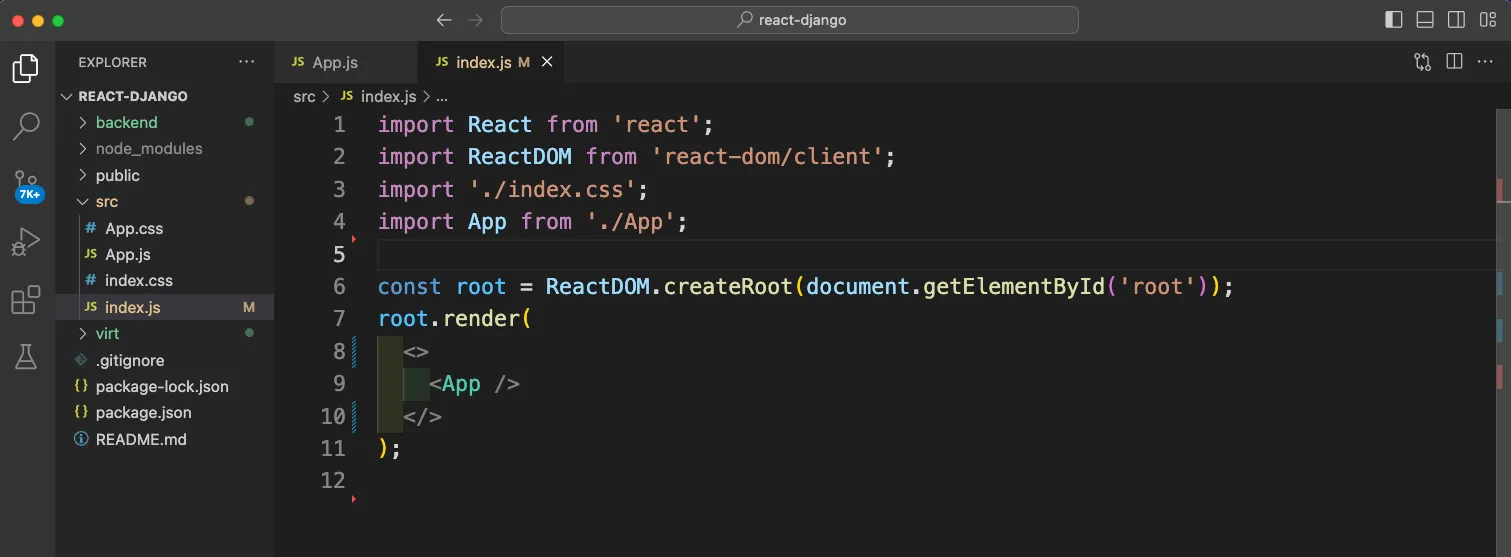Image resolution: width=1511 pixels, height=557 pixels.
Task: Click the breadcrumb trailing ellipsis
Action: (x=442, y=97)
